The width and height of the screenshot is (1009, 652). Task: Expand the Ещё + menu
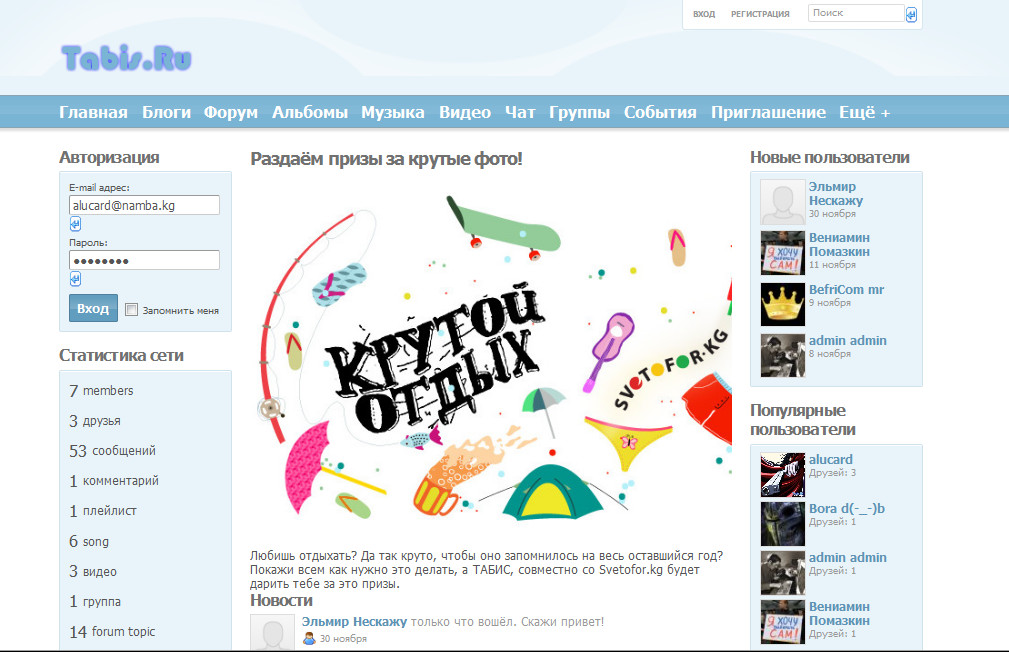point(864,113)
